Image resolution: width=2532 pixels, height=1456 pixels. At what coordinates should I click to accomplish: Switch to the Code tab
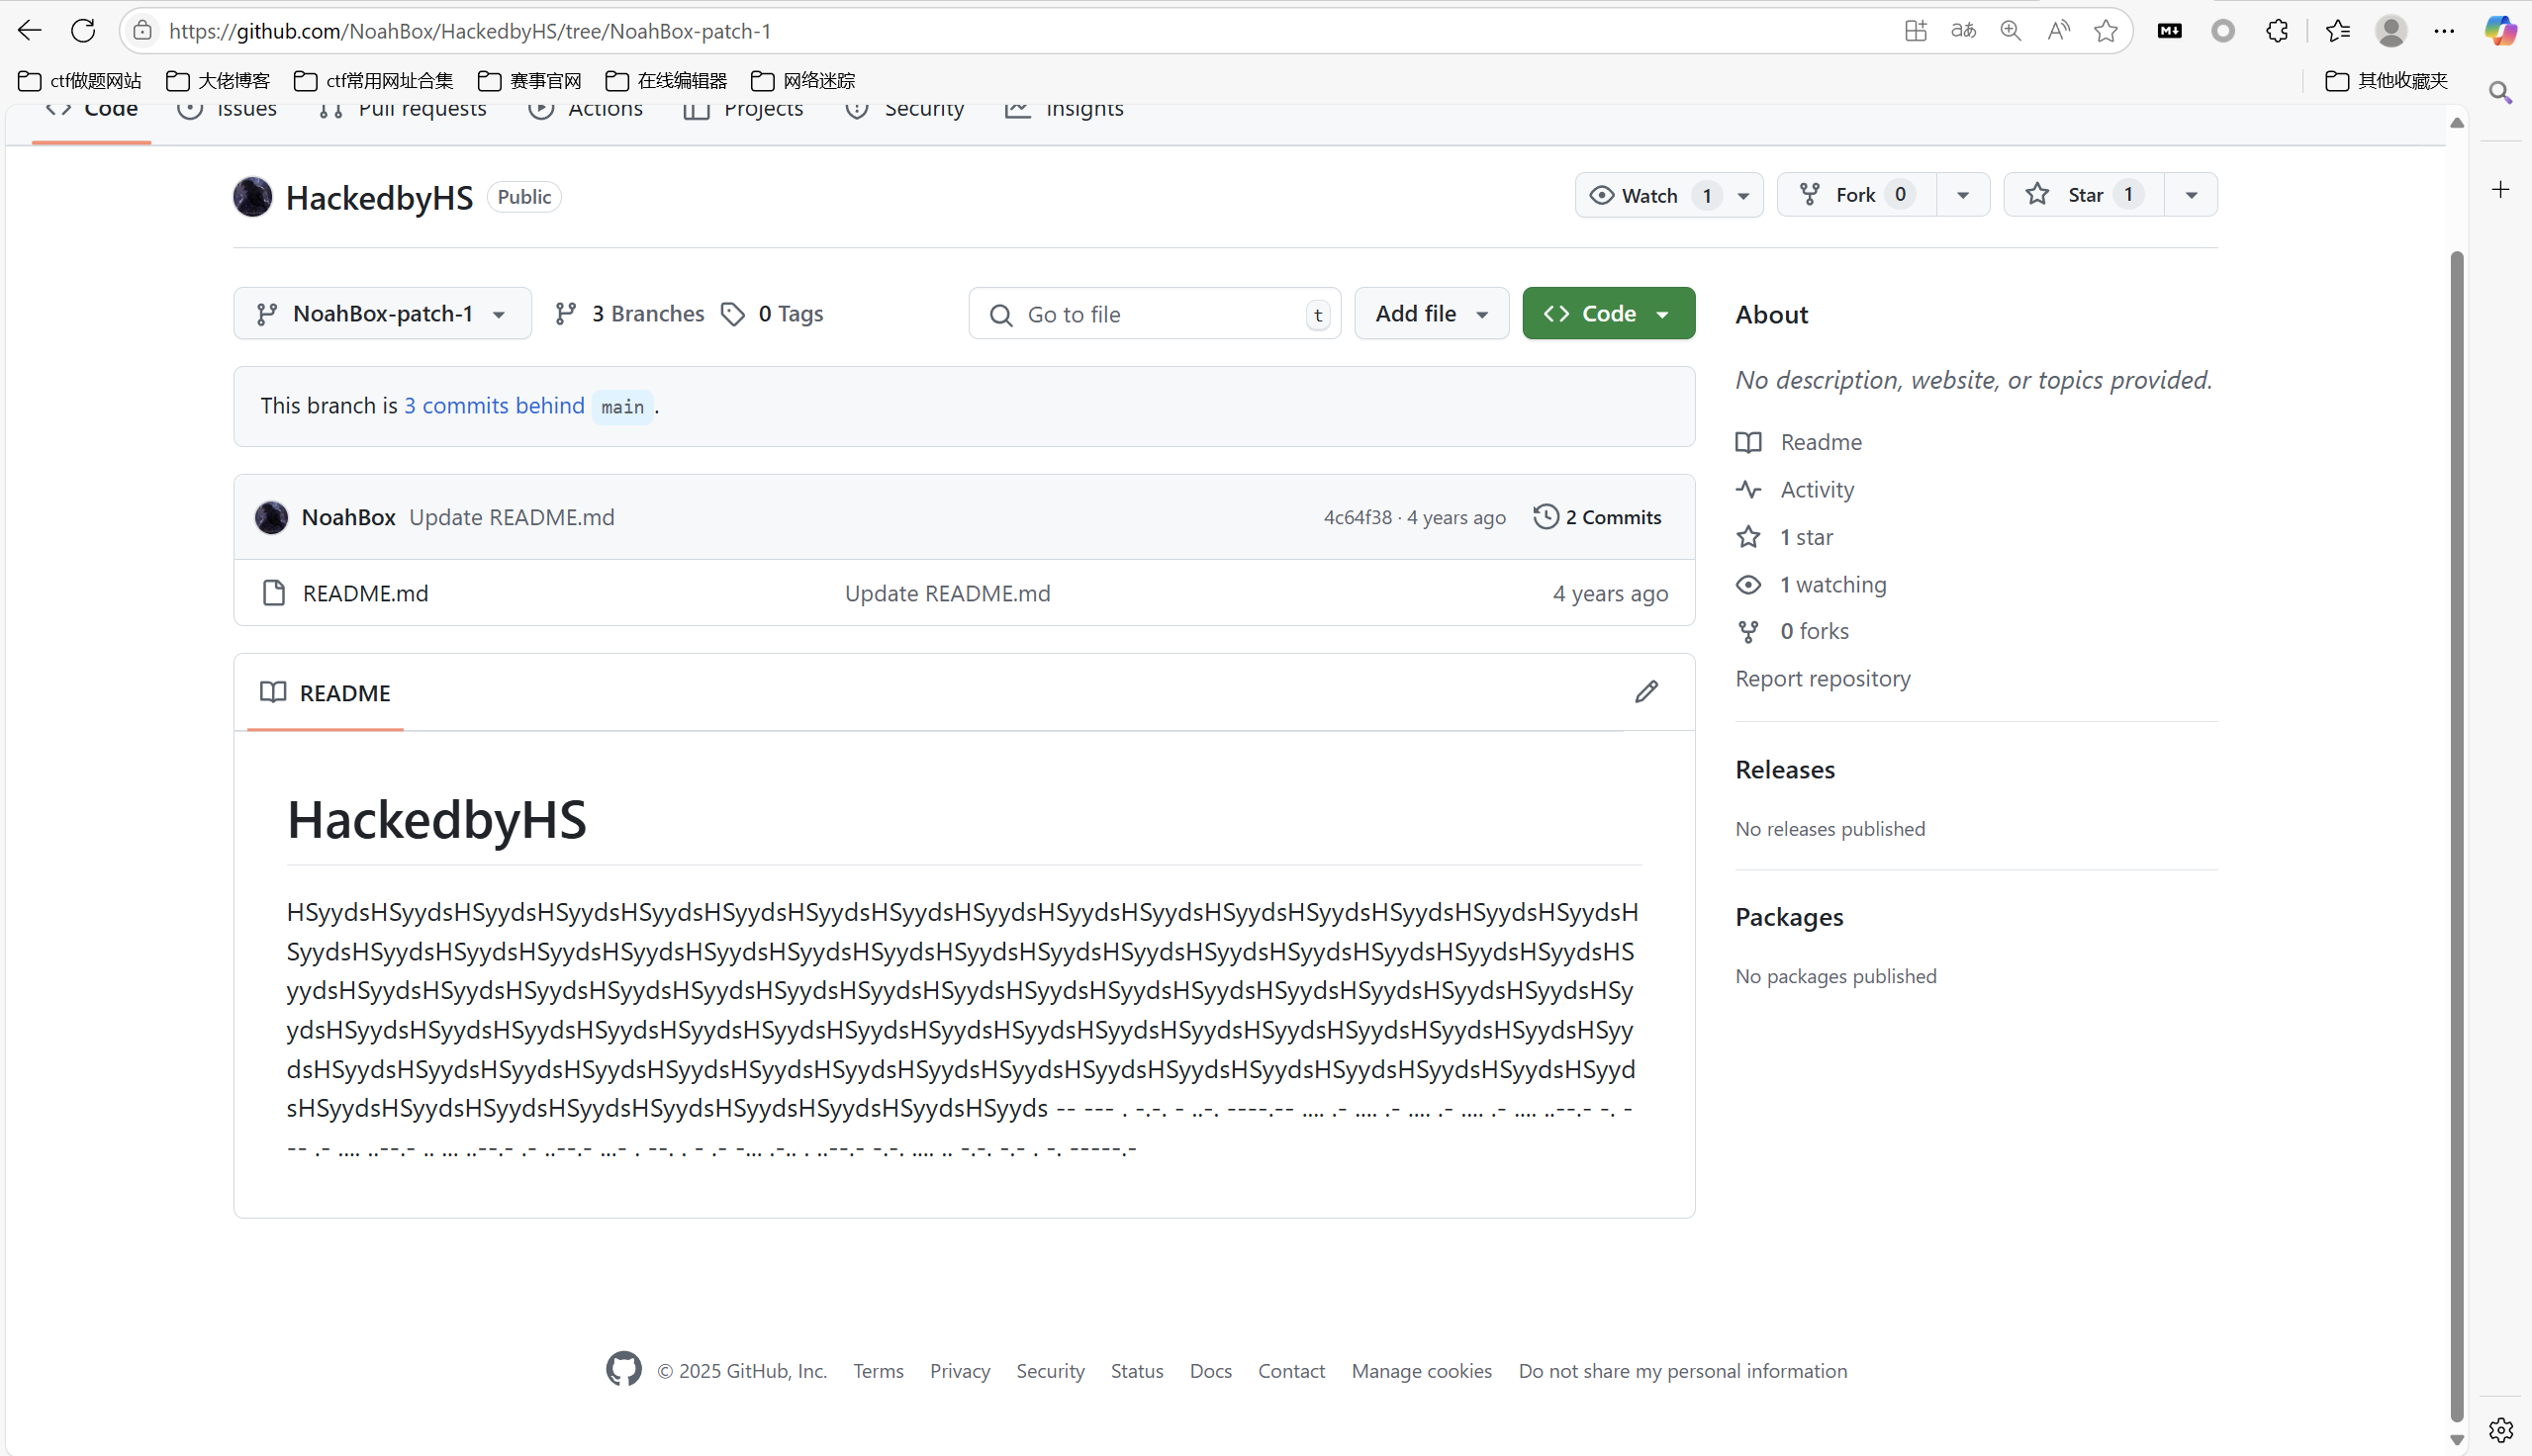click(91, 110)
